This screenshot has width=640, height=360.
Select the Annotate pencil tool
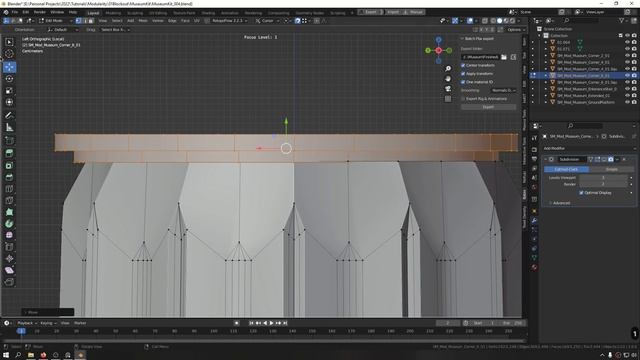click(9, 116)
